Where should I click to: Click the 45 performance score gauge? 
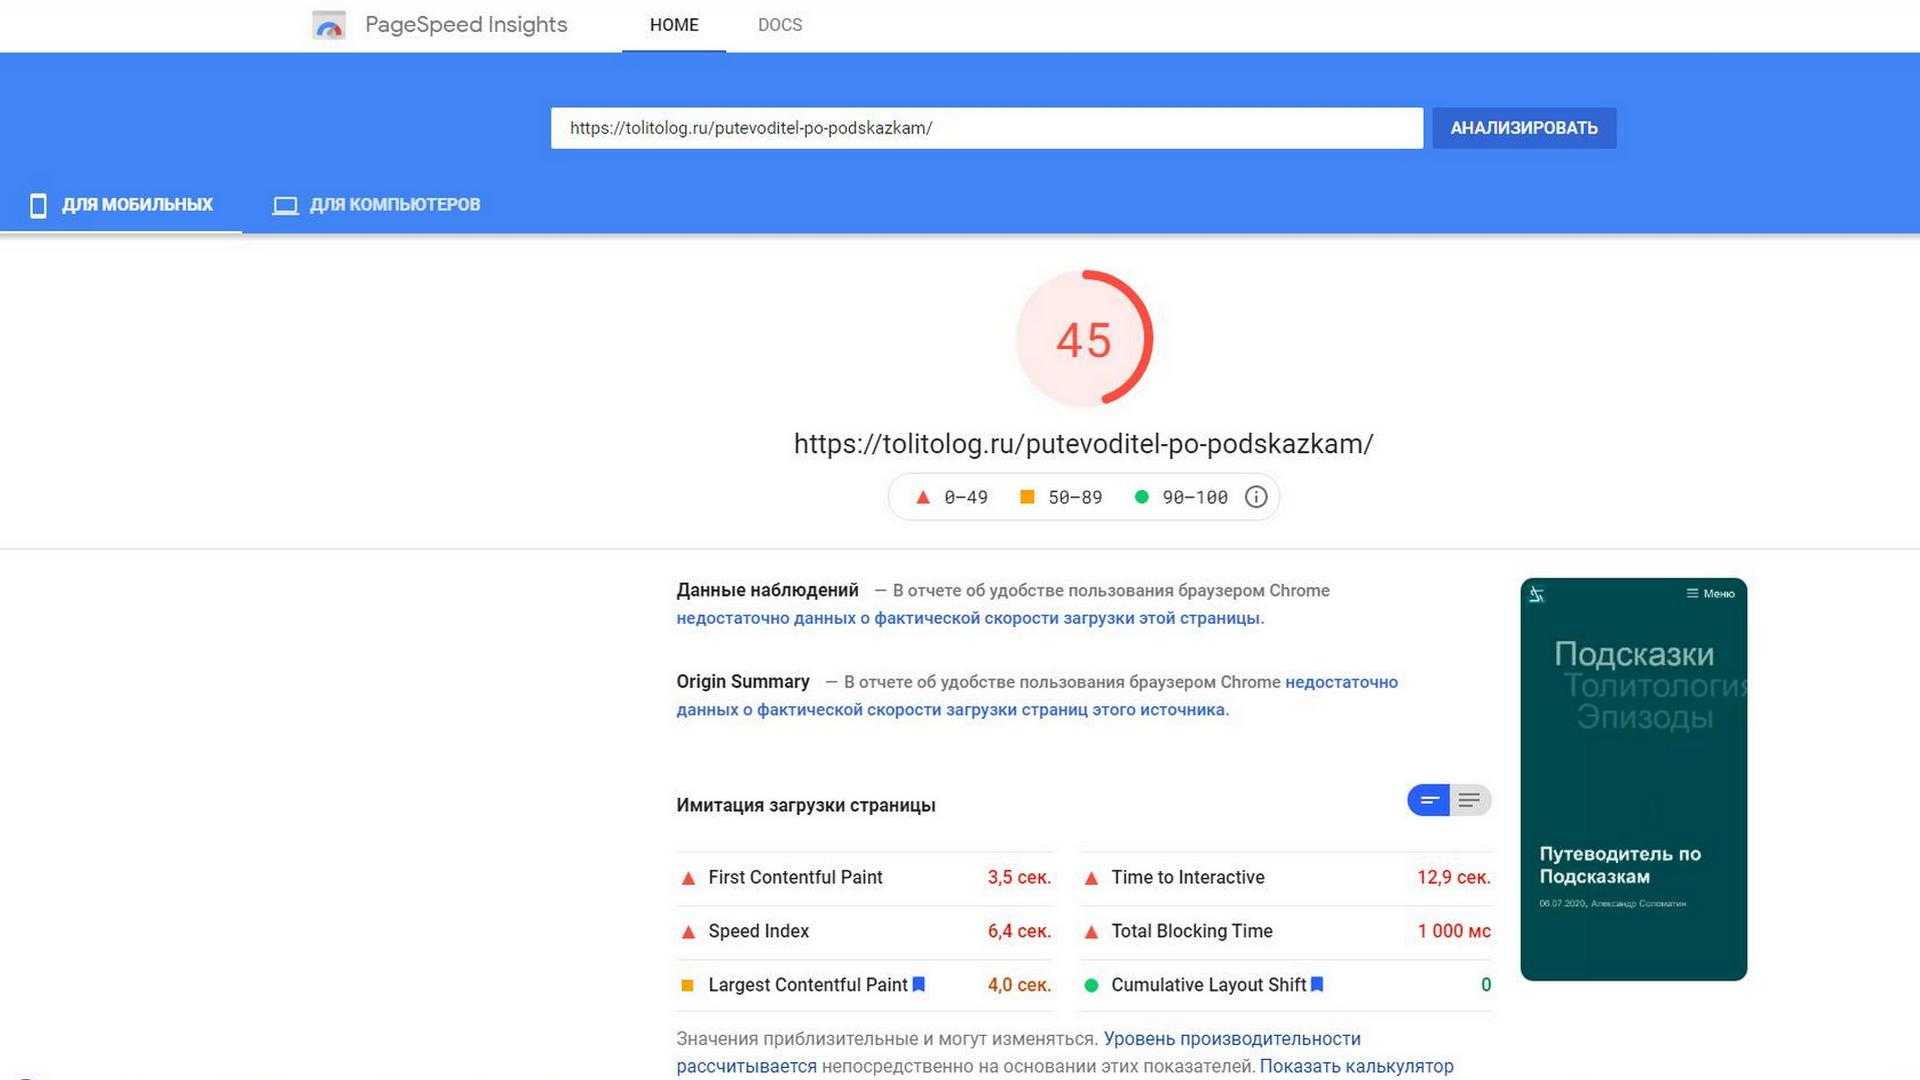pos(1084,338)
